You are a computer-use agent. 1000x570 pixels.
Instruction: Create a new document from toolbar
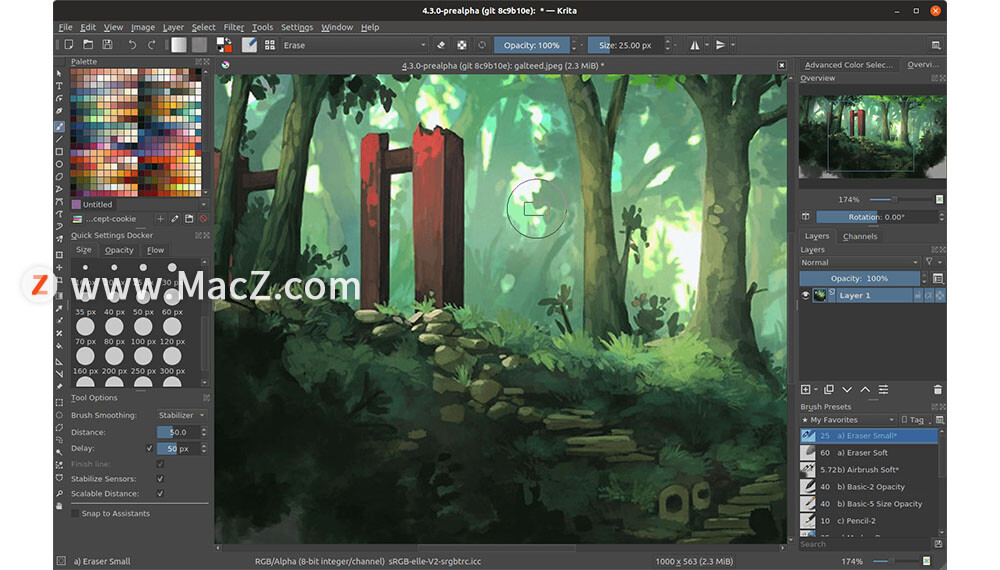pos(69,45)
